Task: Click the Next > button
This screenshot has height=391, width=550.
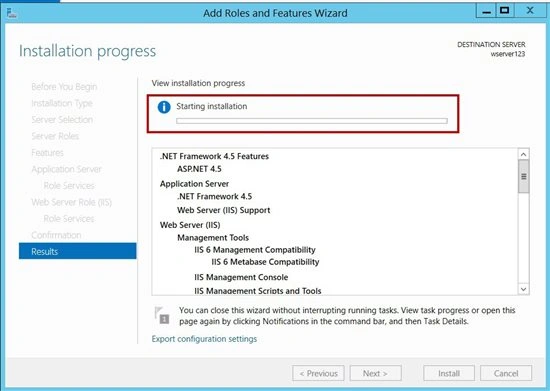Action: coord(375,373)
